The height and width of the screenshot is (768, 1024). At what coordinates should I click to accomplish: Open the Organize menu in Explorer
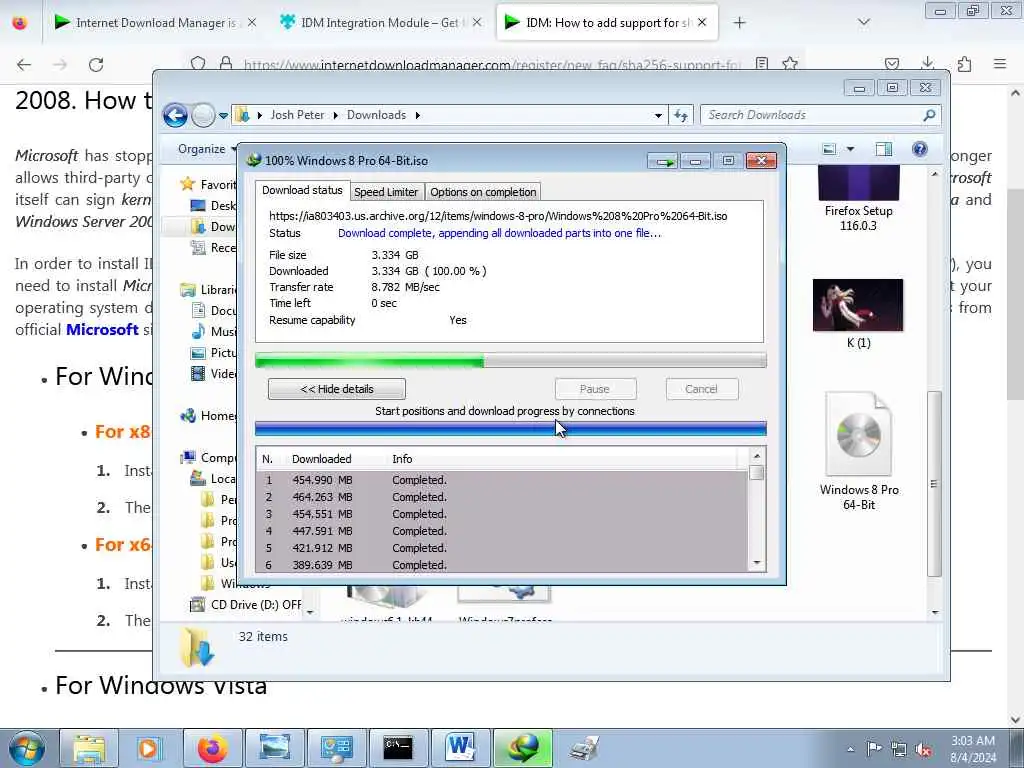pyautogui.click(x=206, y=149)
